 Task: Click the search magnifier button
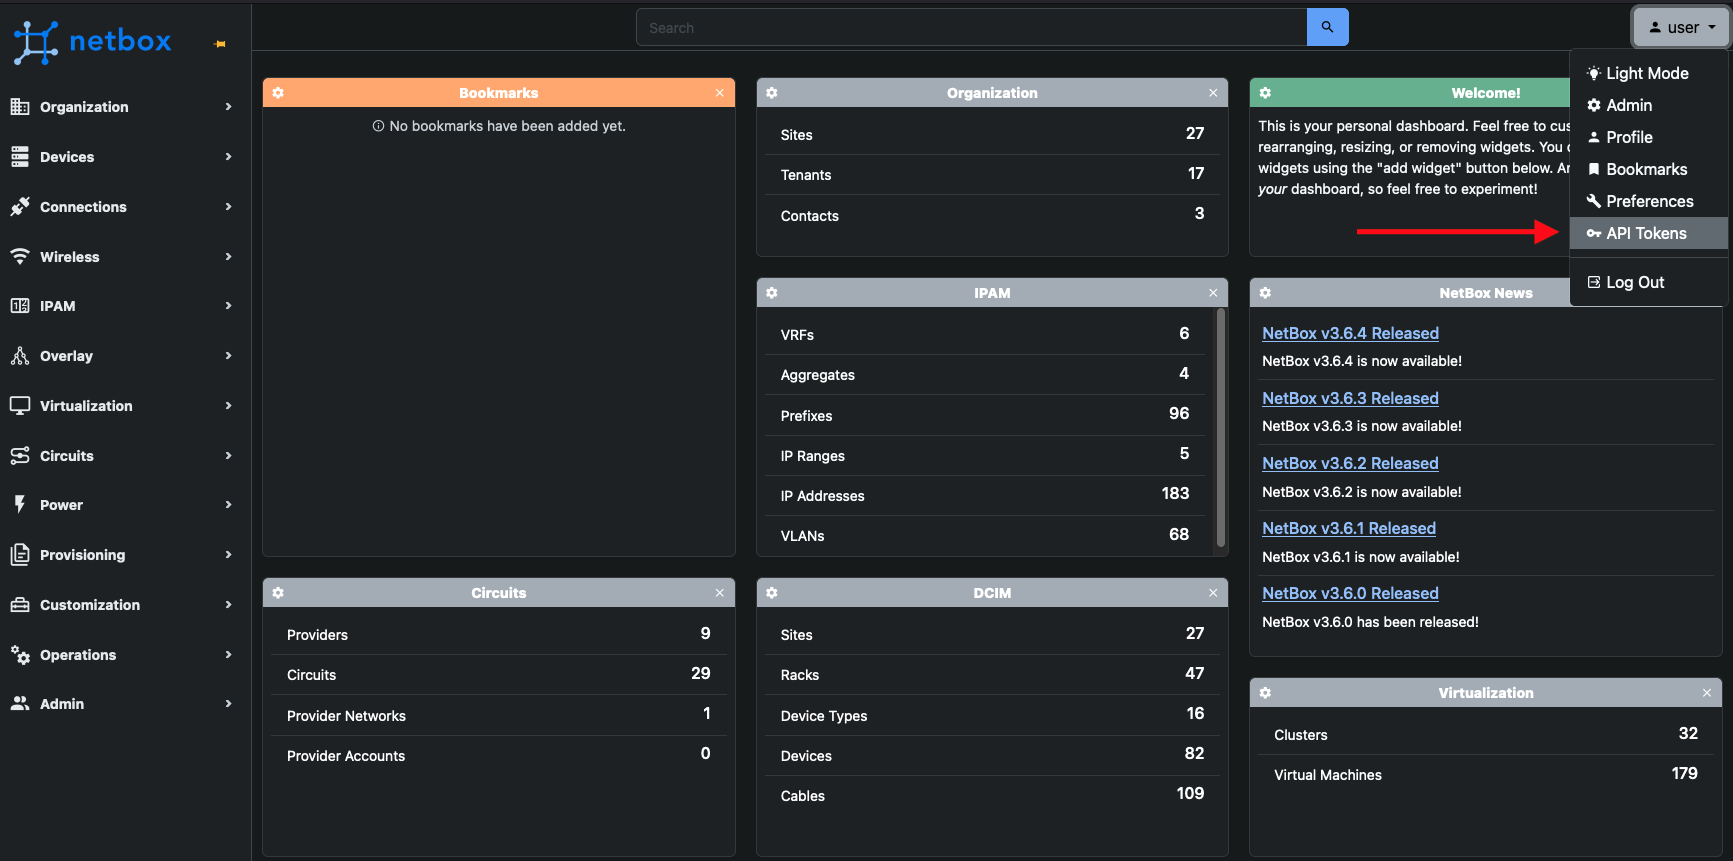pos(1327,27)
